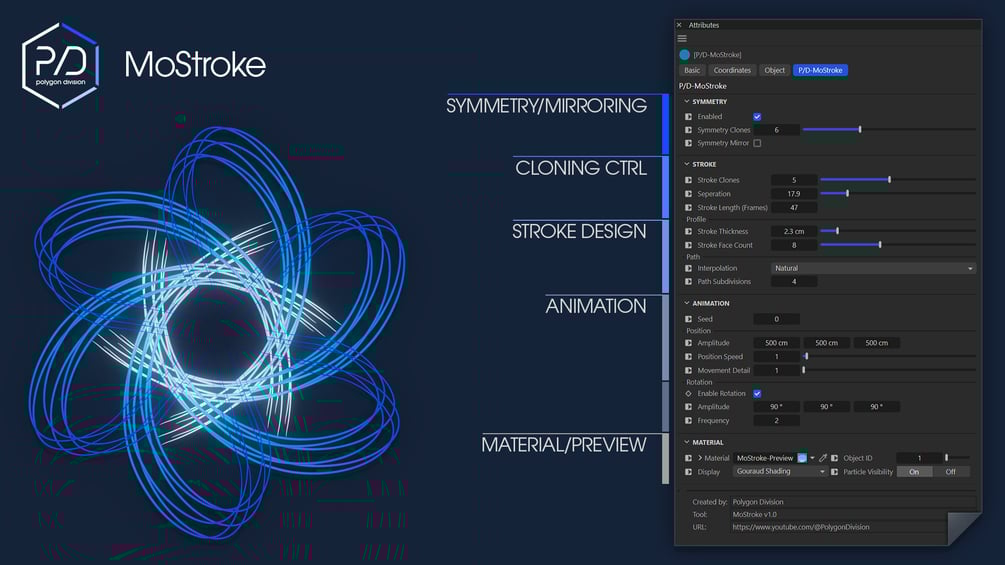Click the Polygon Division hexagon logo
Viewport: 1005px width, 565px height.
tap(60, 65)
